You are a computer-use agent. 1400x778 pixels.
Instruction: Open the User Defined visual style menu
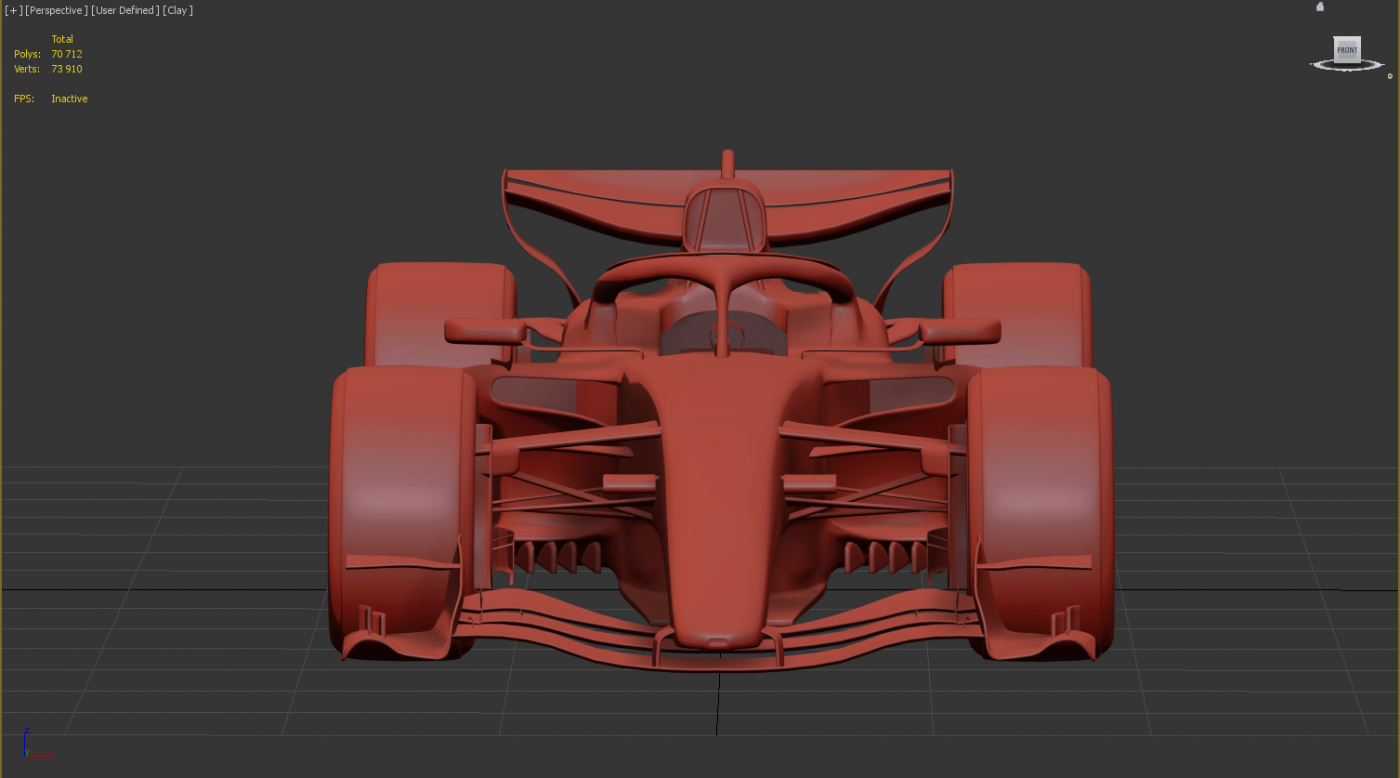125,10
